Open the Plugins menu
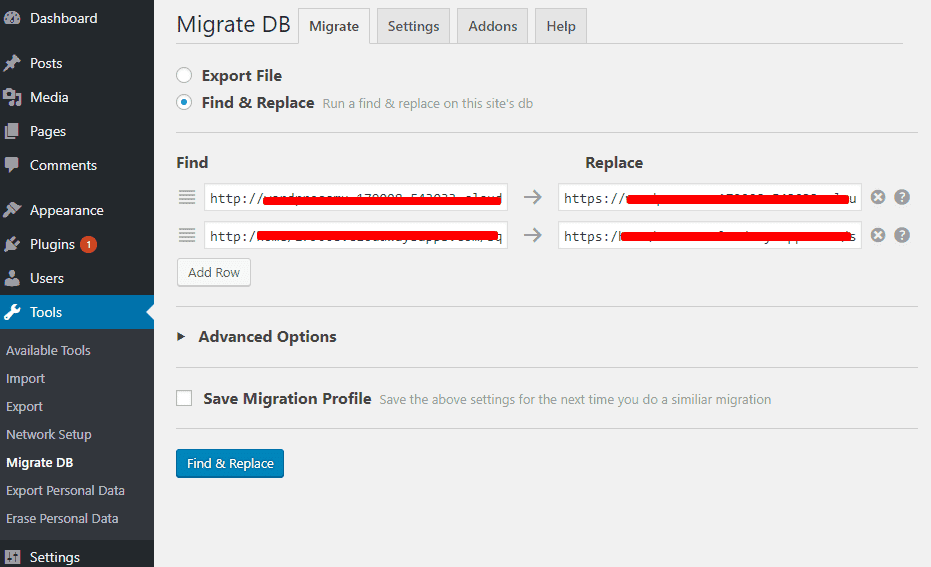931x567 pixels. [x=77, y=244]
